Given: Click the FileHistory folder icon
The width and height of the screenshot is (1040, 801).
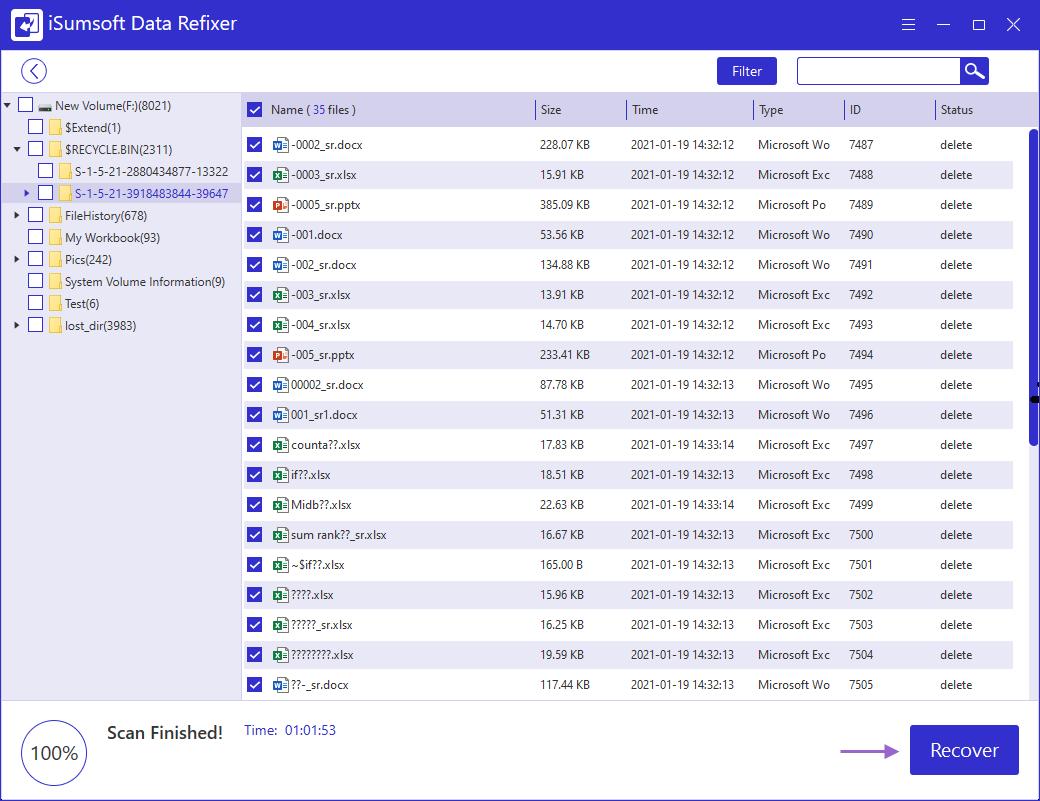Looking at the screenshot, I should tap(55, 215).
